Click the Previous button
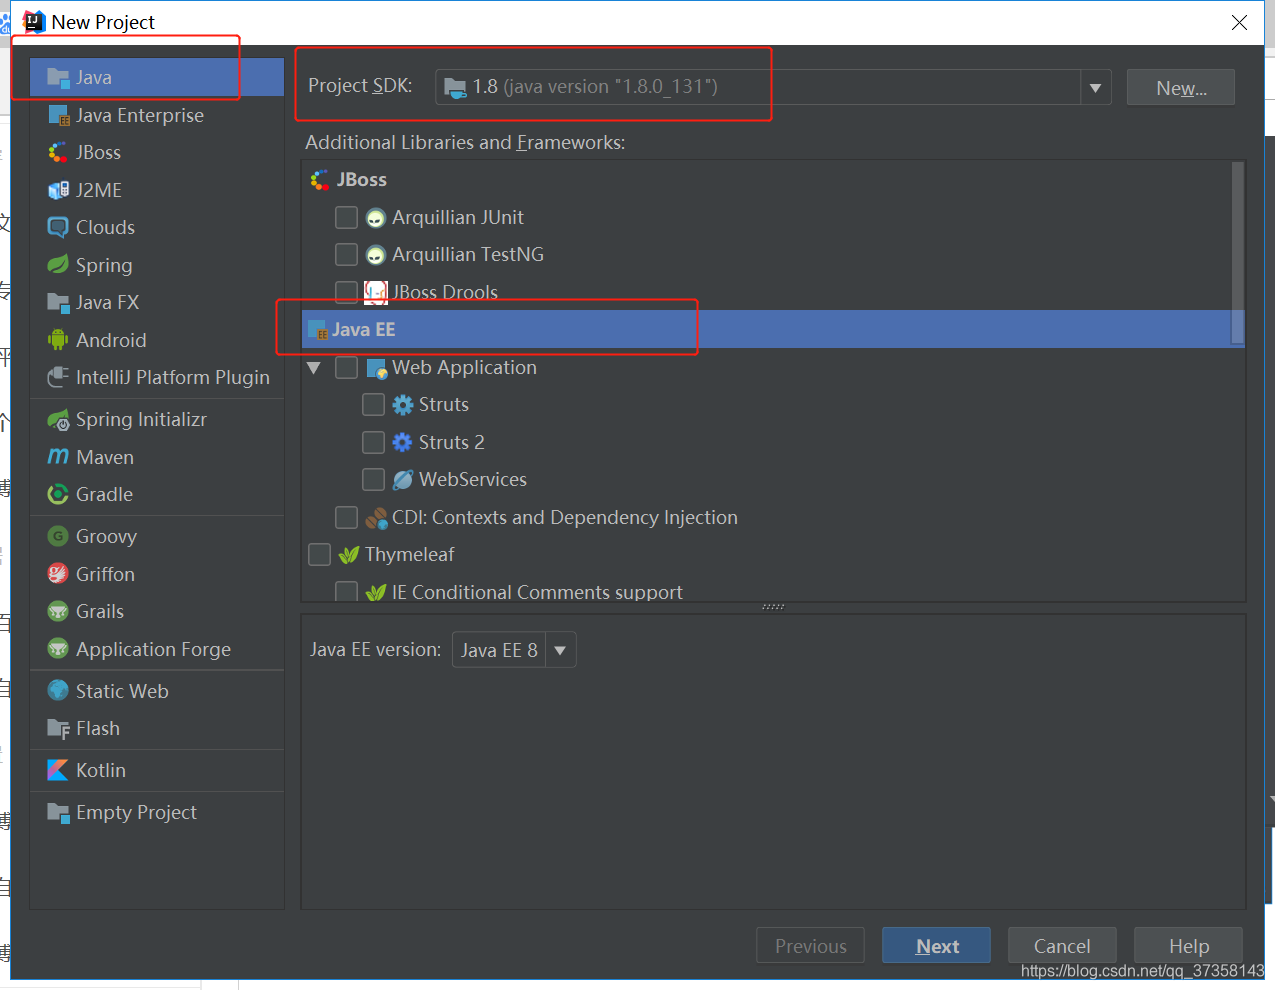This screenshot has width=1275, height=990. click(810, 945)
